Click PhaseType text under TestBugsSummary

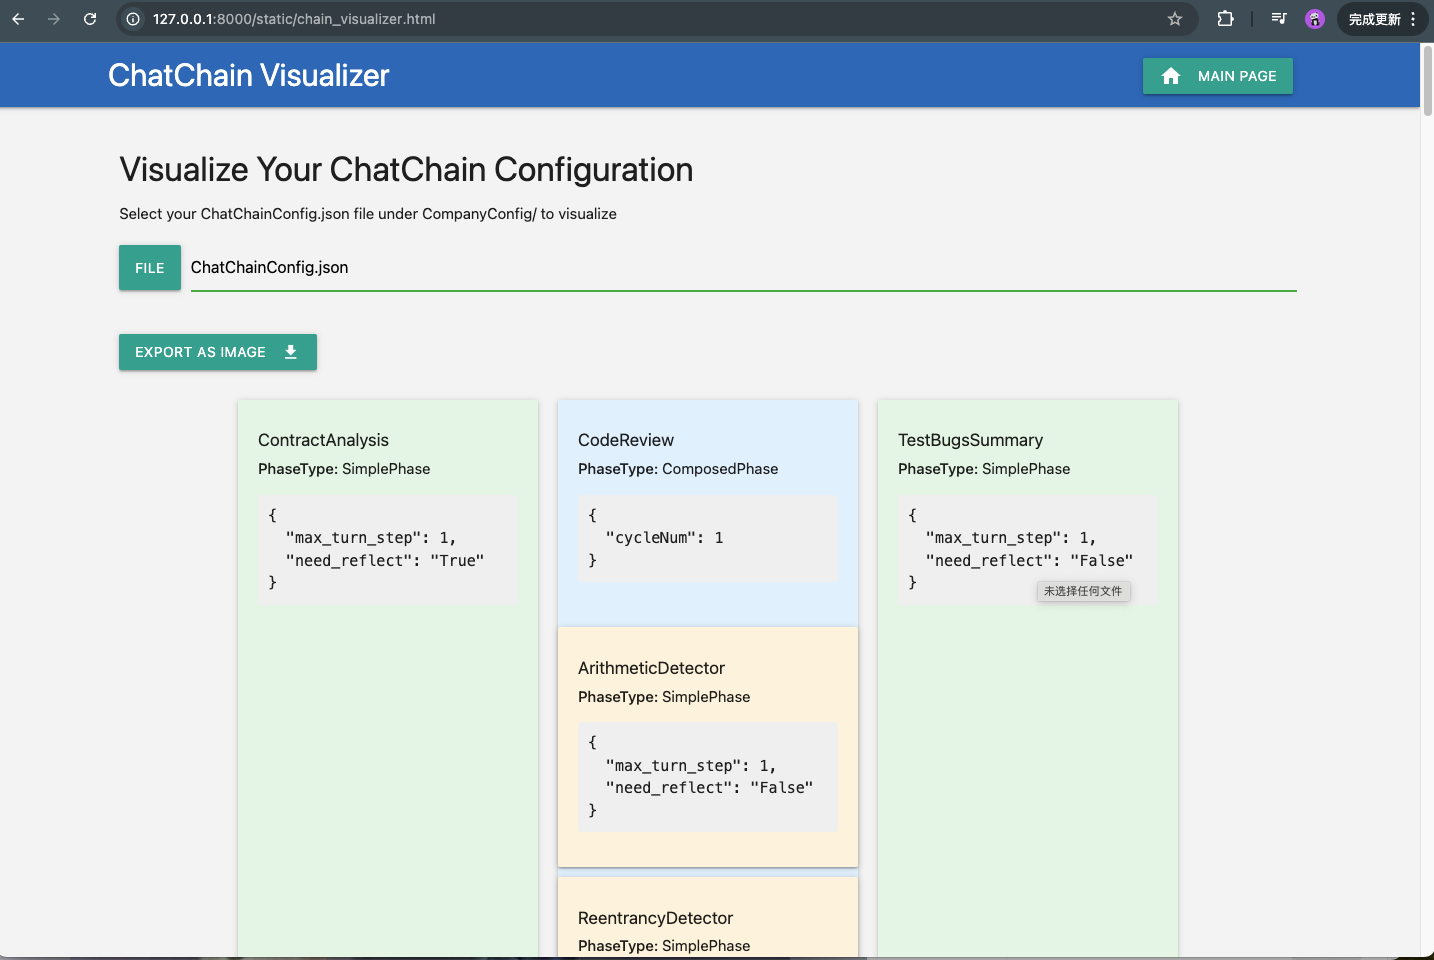(x=984, y=469)
